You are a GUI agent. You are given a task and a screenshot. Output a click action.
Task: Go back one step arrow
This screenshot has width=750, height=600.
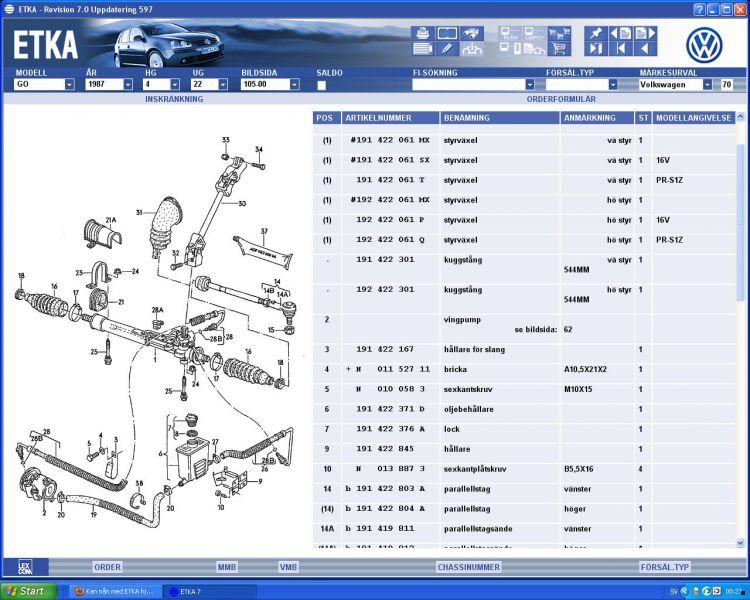(645, 49)
